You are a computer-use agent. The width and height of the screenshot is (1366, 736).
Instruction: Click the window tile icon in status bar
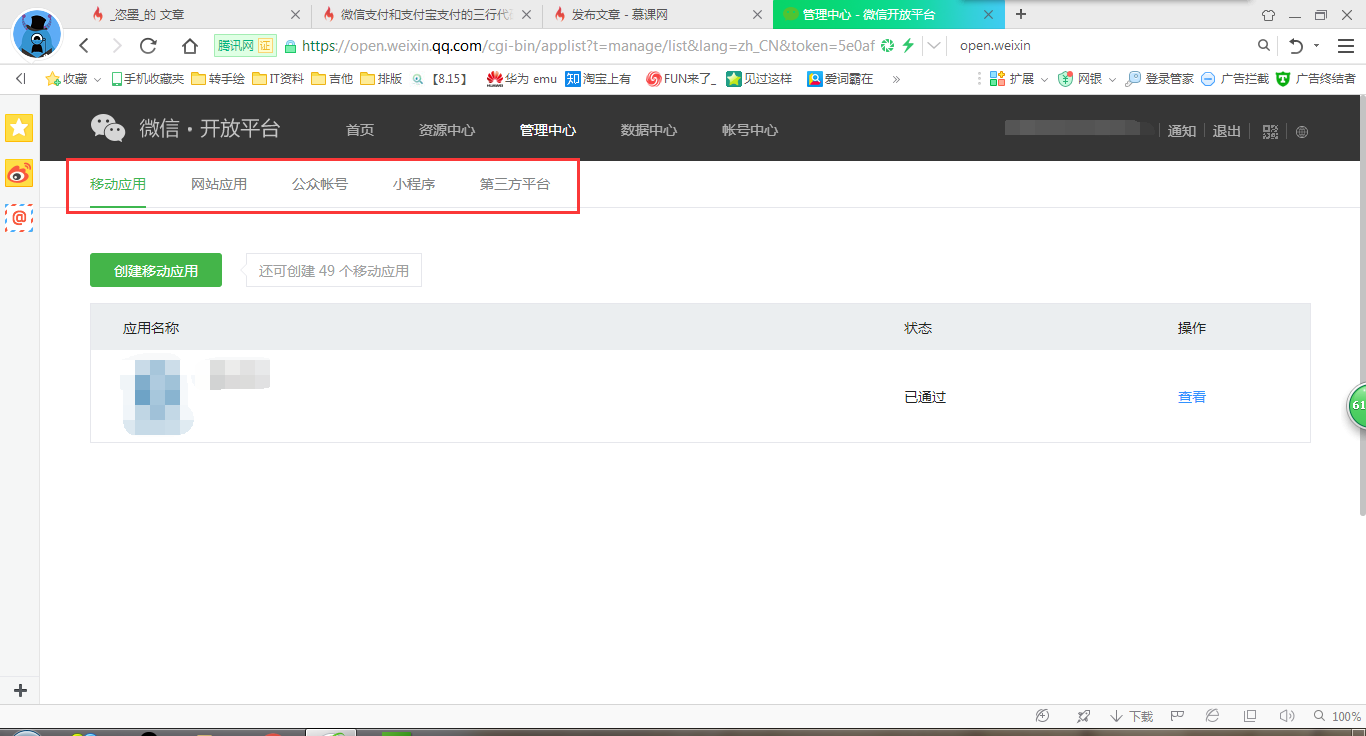coord(1250,716)
